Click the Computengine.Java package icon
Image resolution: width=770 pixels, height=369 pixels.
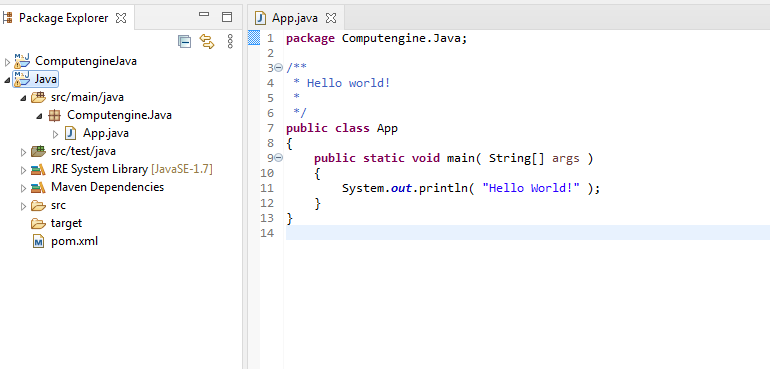click(55, 115)
